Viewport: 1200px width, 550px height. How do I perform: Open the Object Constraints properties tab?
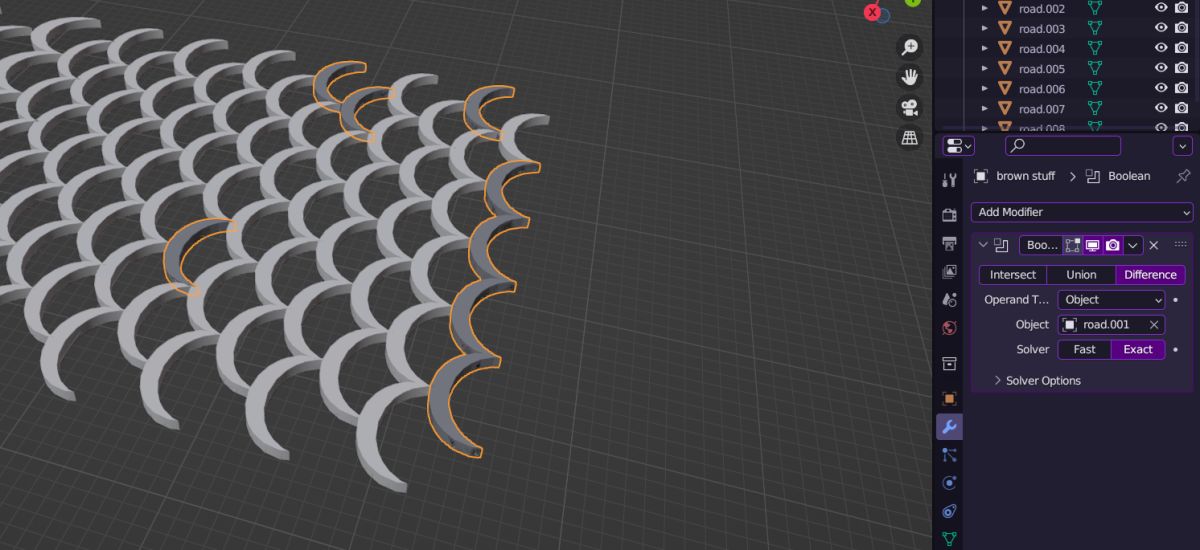pos(949,511)
